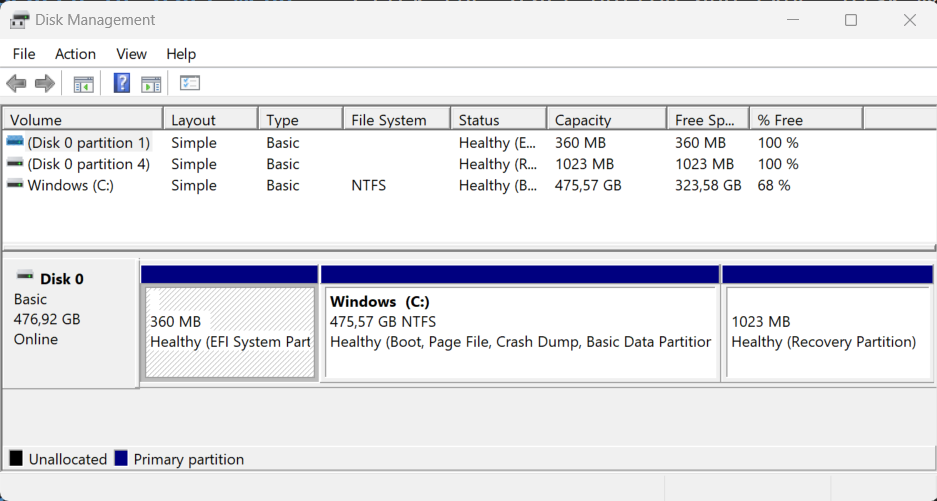Click the Disk 0 partition 1 volume icon

click(x=15, y=142)
